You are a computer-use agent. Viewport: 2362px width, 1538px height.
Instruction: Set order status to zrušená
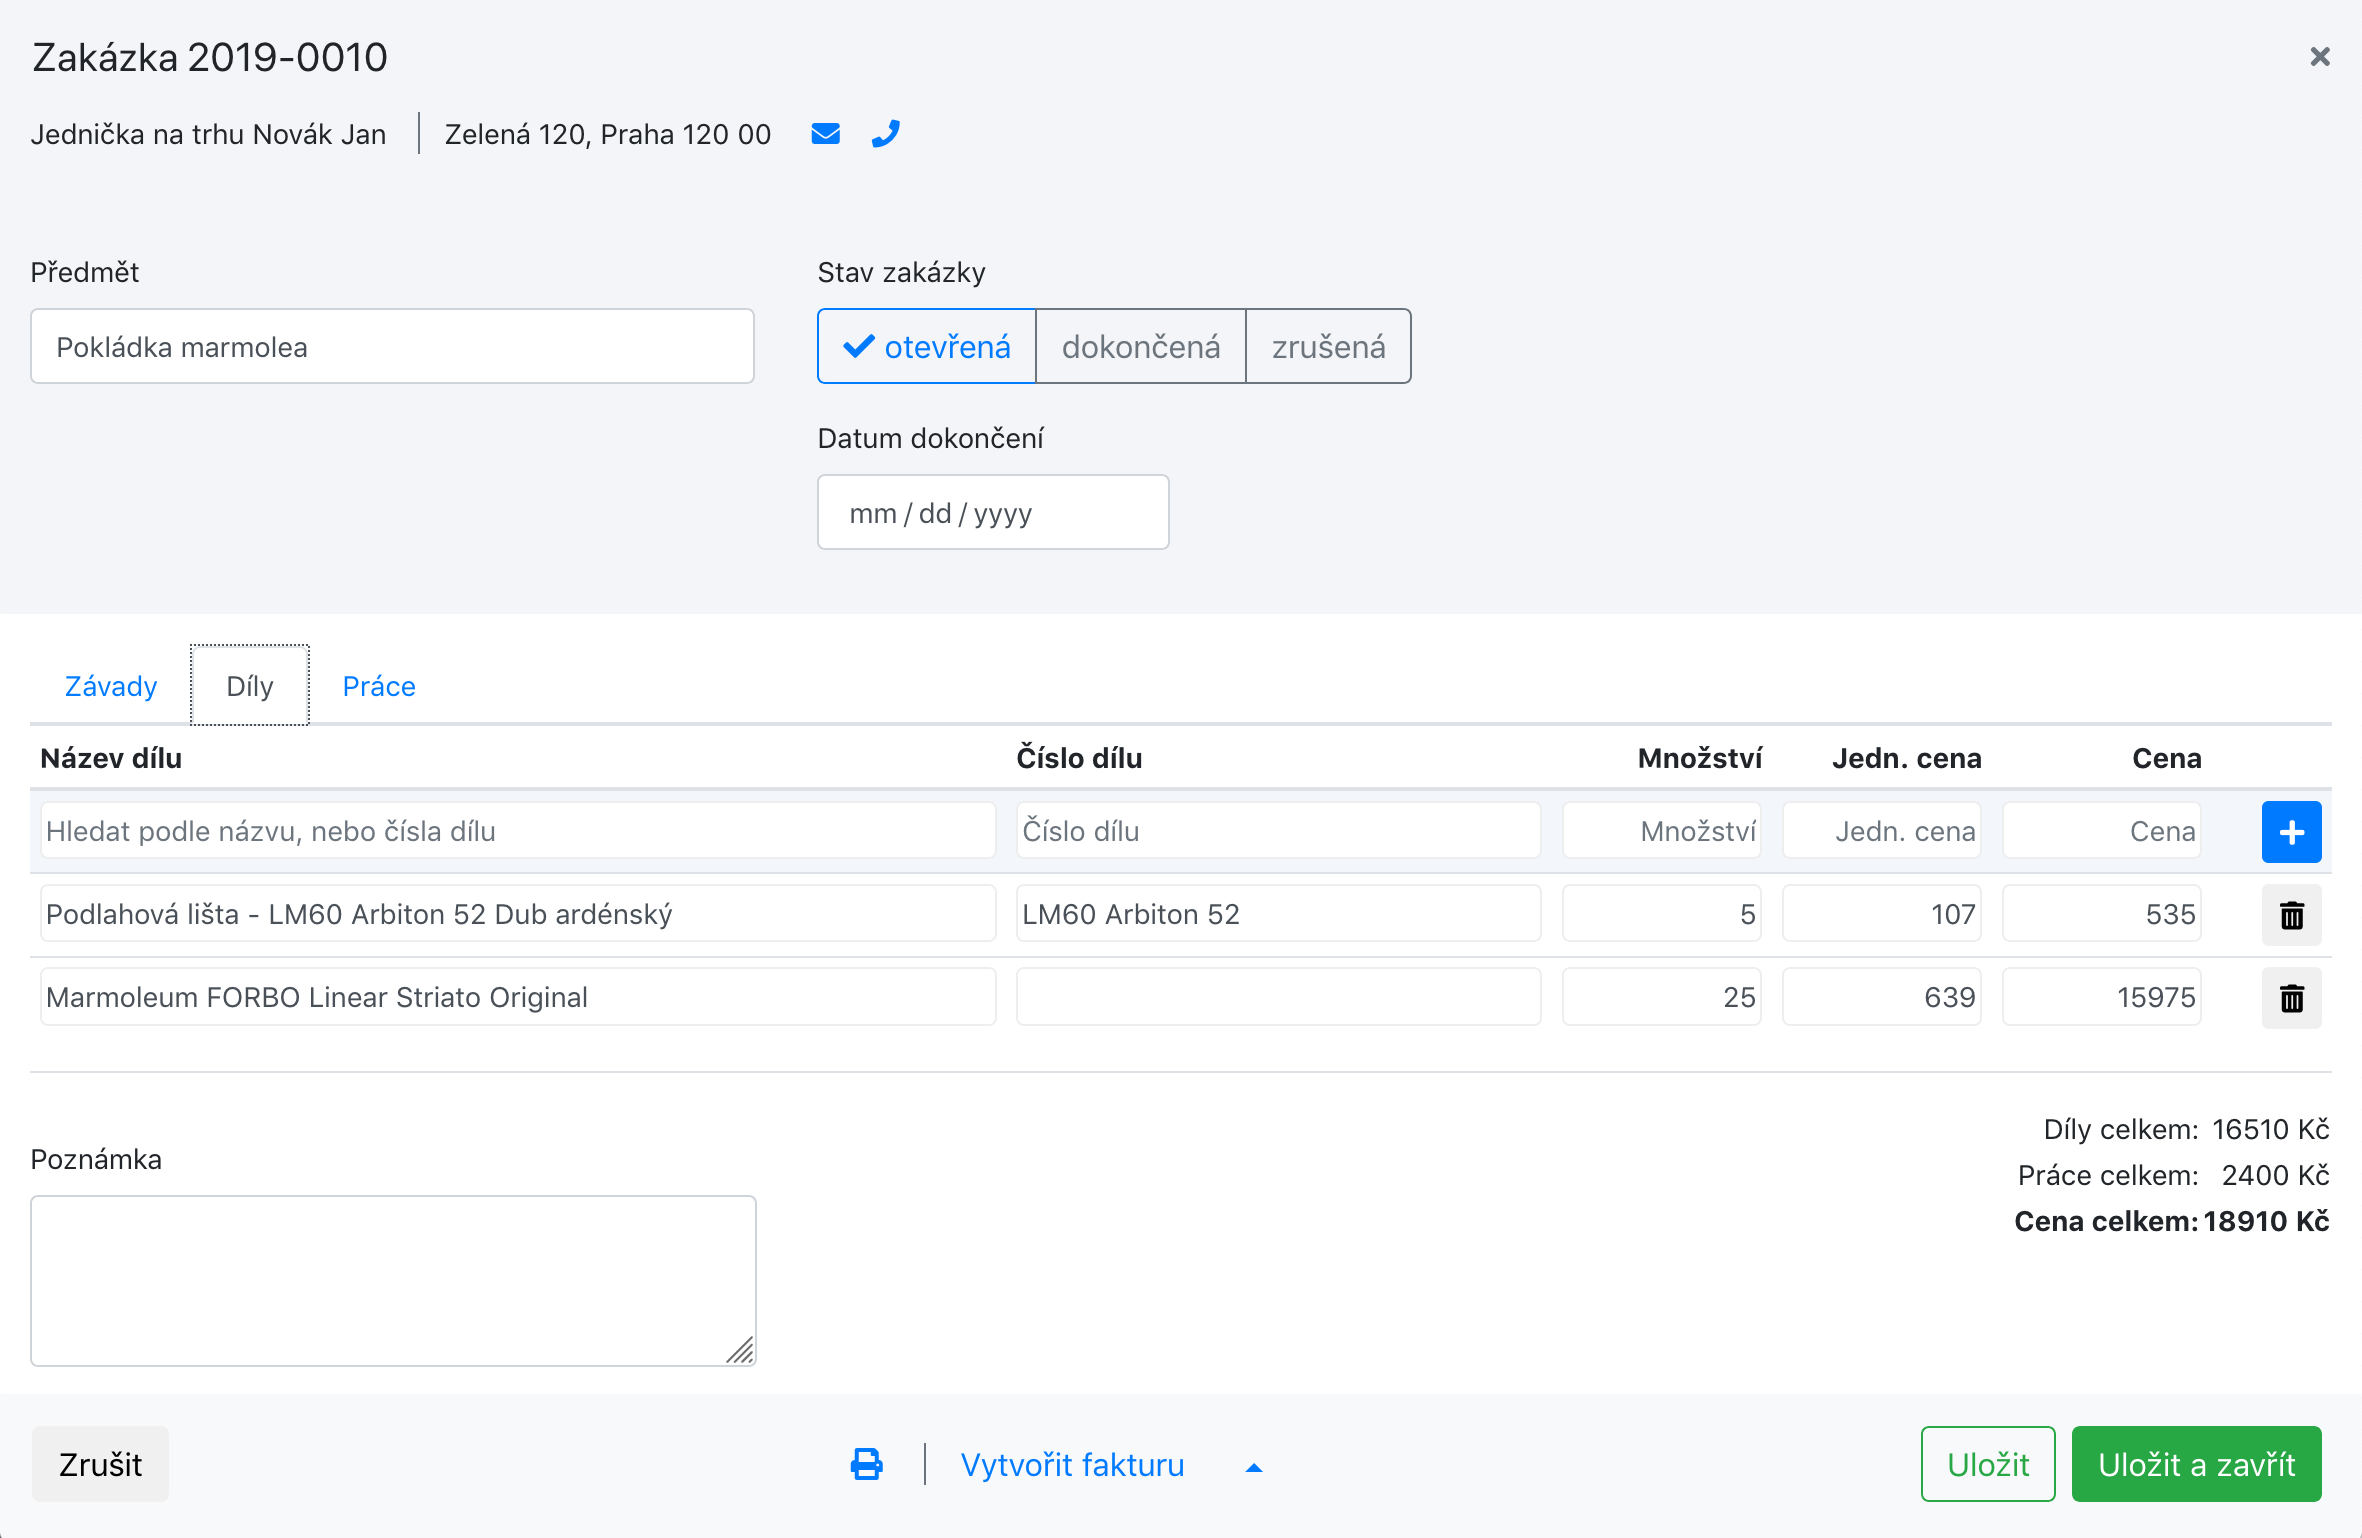[1328, 347]
